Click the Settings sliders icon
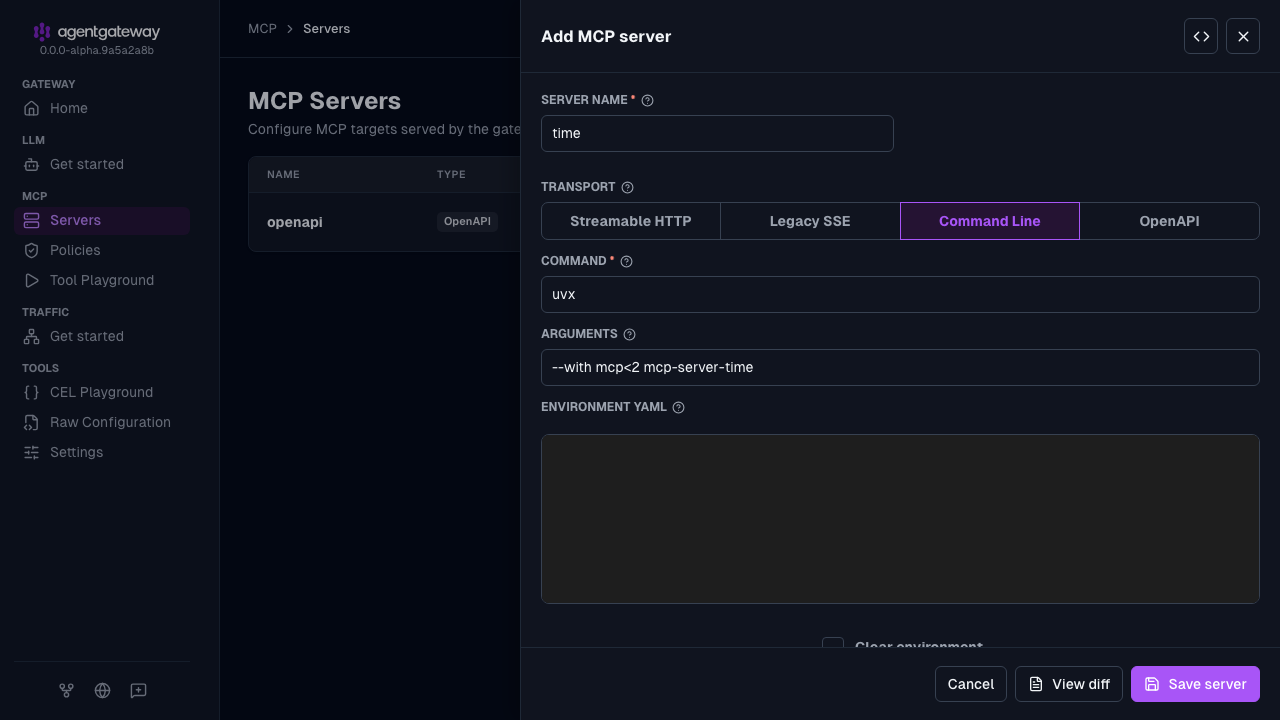 click(x=32, y=452)
